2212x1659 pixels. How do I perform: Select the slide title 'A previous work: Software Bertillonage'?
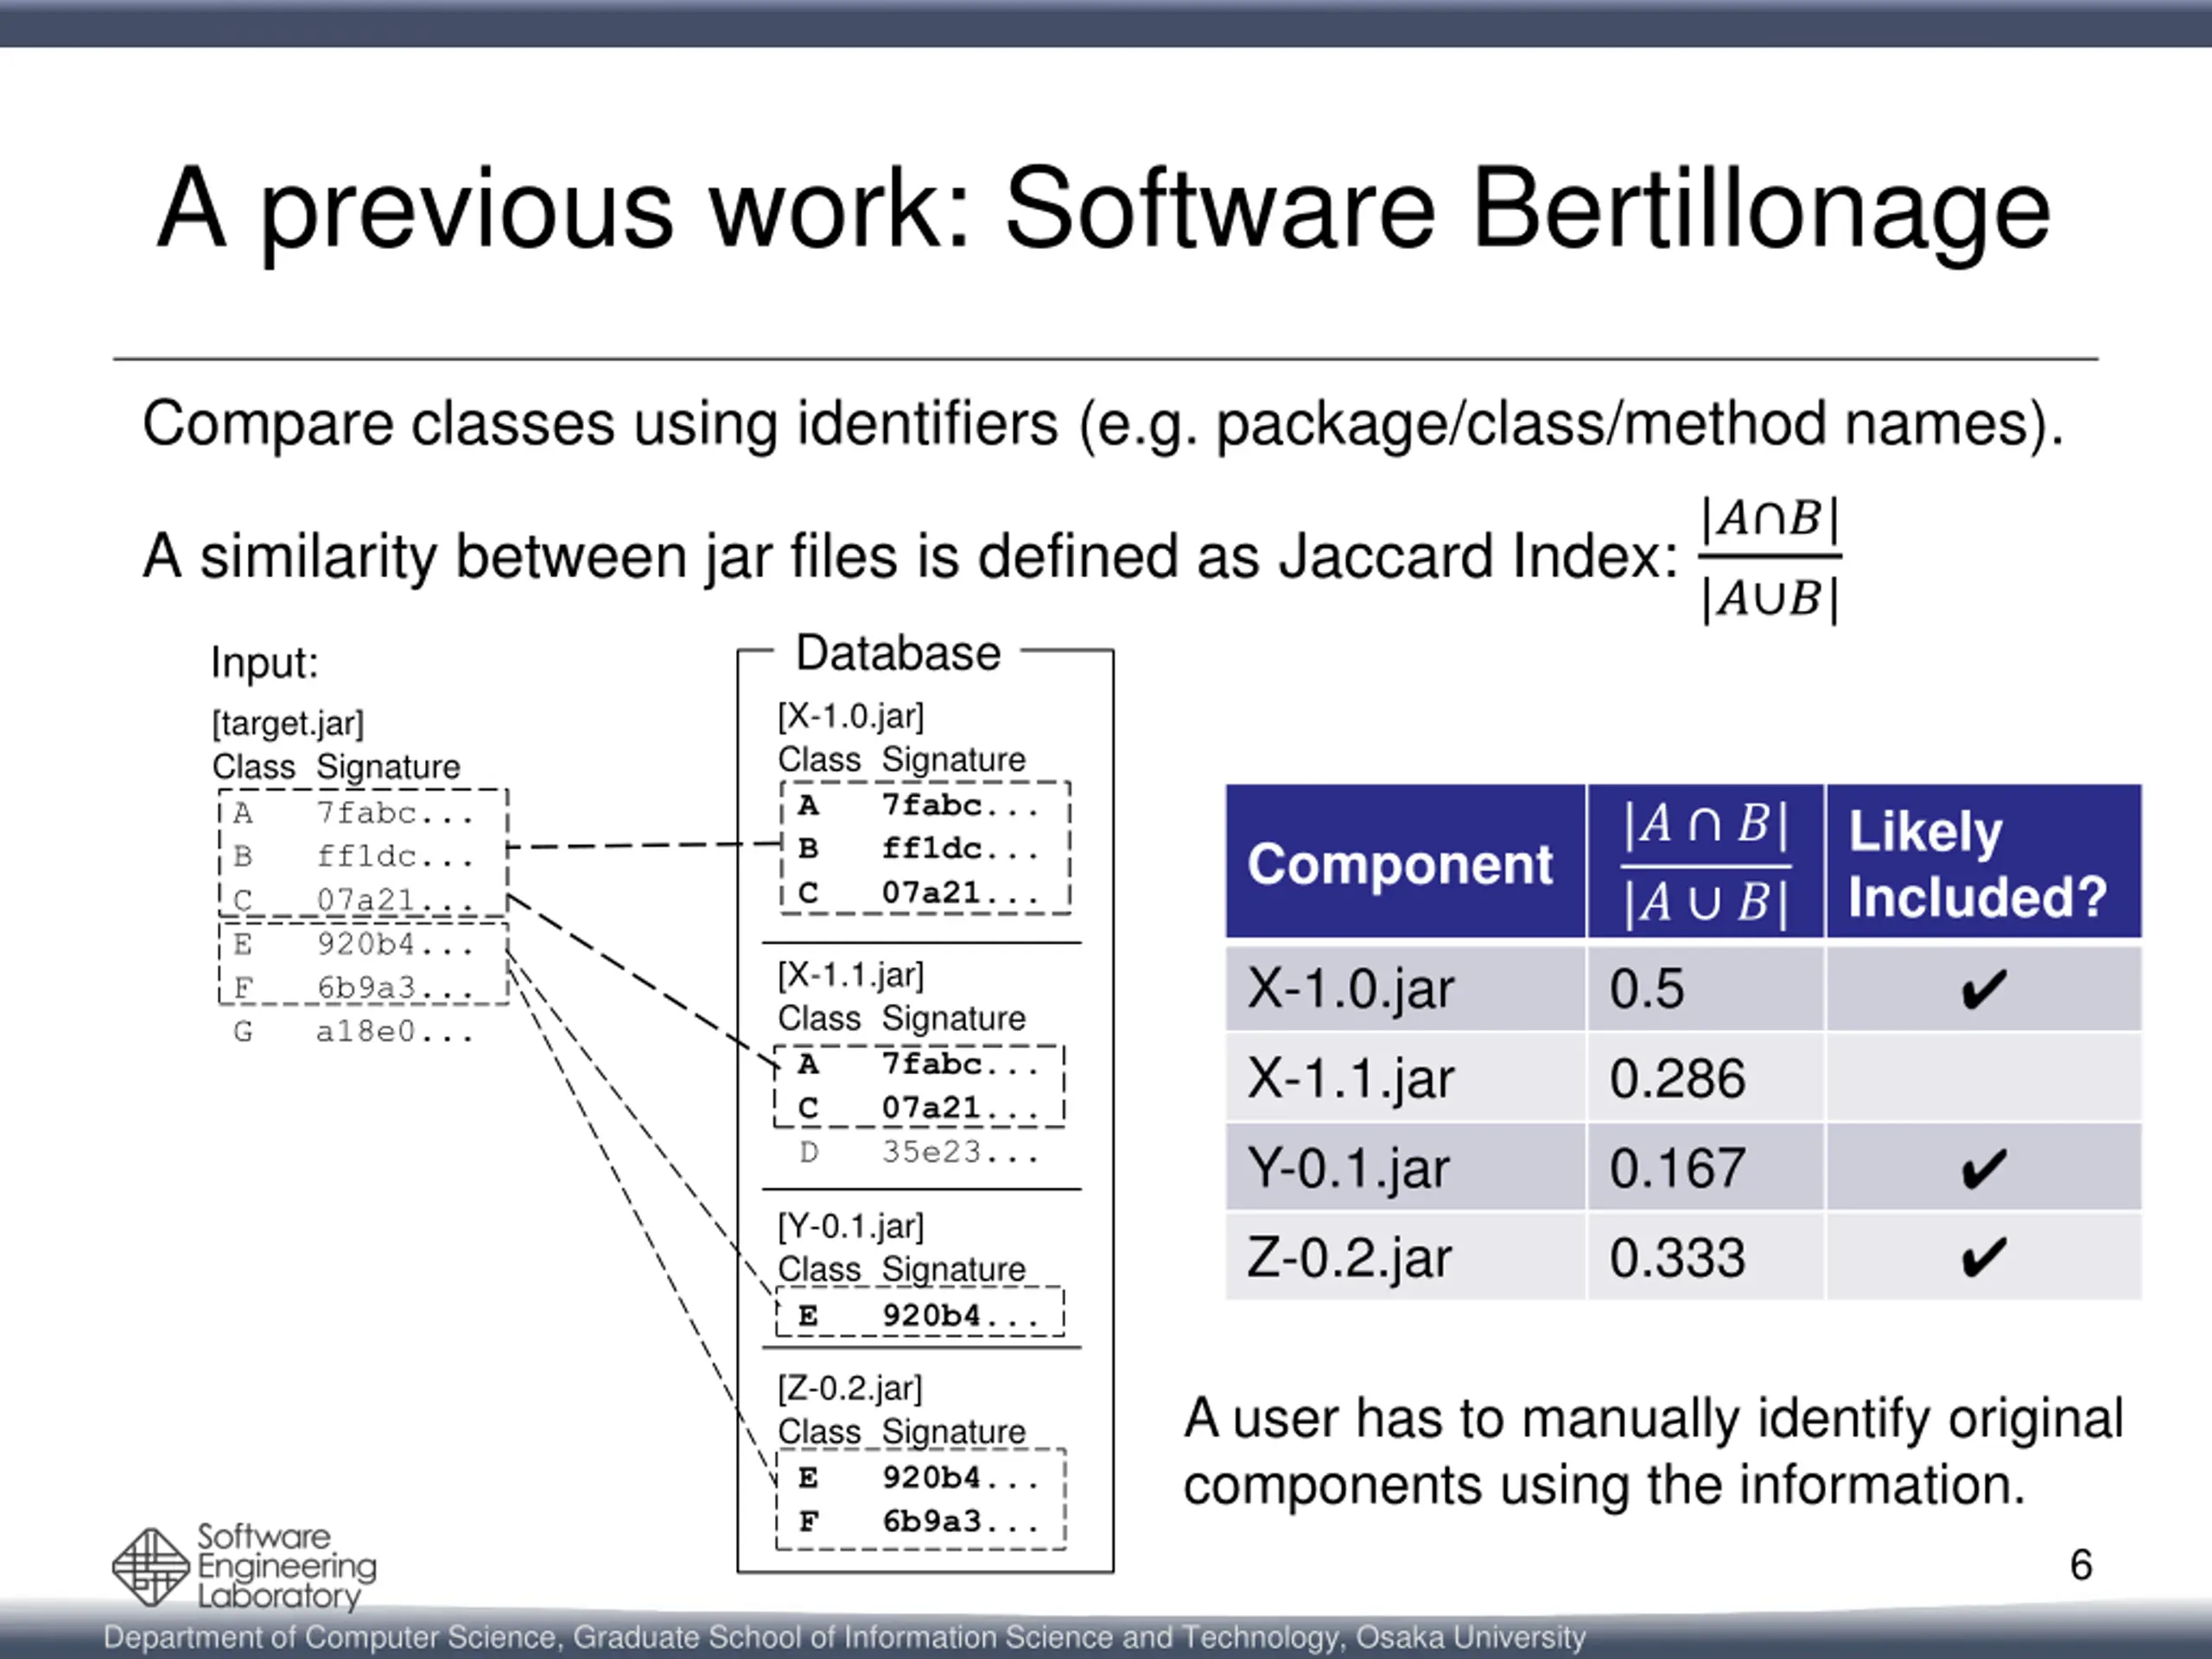click(x=1104, y=210)
